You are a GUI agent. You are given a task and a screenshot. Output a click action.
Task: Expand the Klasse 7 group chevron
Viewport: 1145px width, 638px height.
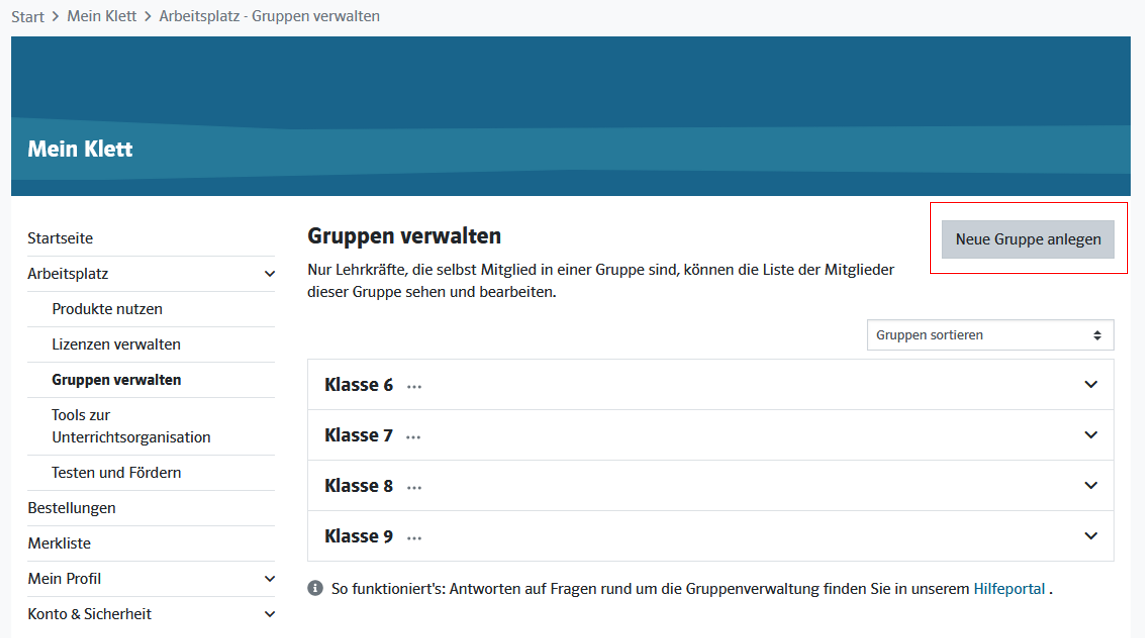pyautogui.click(x=1091, y=435)
